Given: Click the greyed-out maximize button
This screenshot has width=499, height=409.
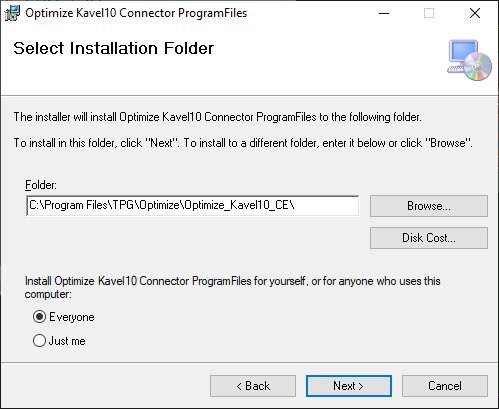Looking at the screenshot, I should tap(429, 13).
